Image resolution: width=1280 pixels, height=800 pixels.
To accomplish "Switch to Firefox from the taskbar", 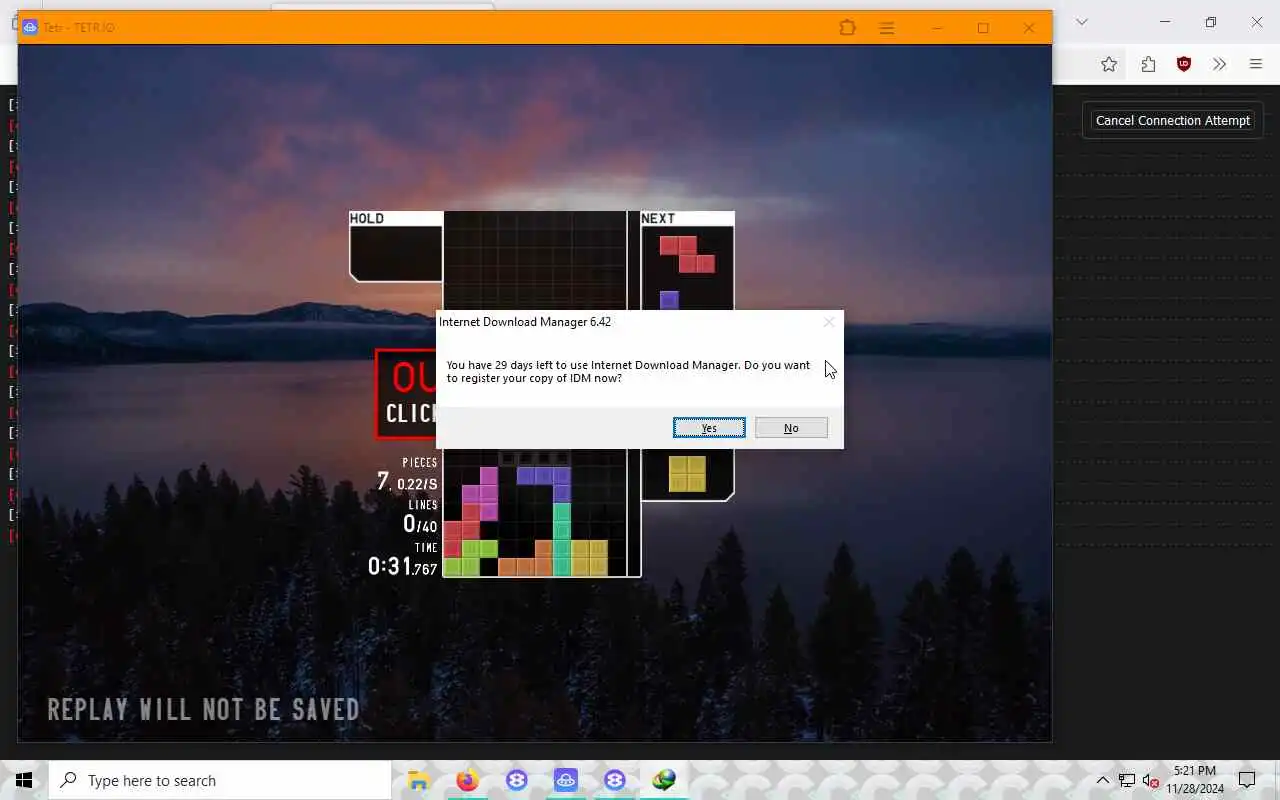I will [x=467, y=780].
